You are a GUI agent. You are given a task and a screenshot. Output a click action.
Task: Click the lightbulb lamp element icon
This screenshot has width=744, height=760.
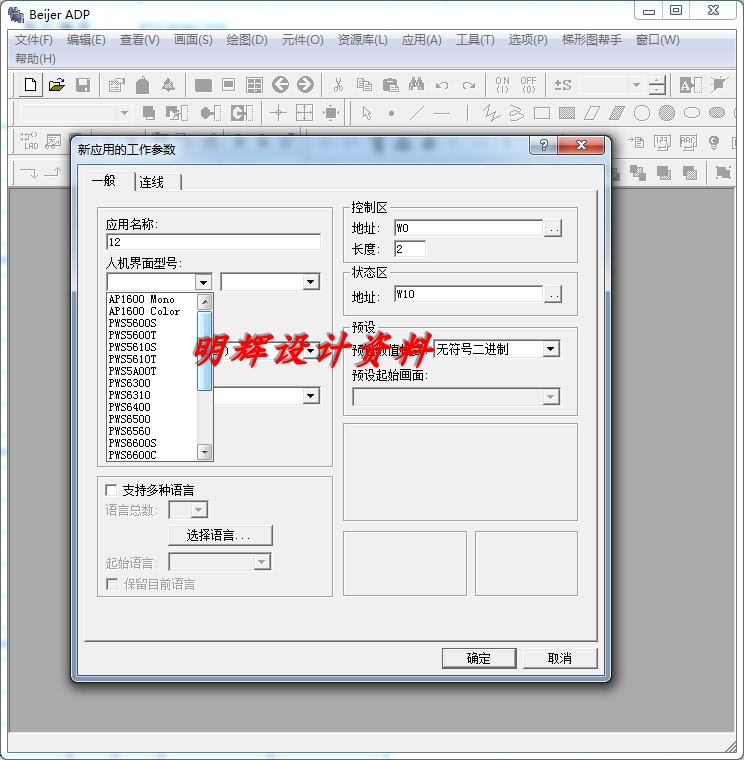click(713, 142)
